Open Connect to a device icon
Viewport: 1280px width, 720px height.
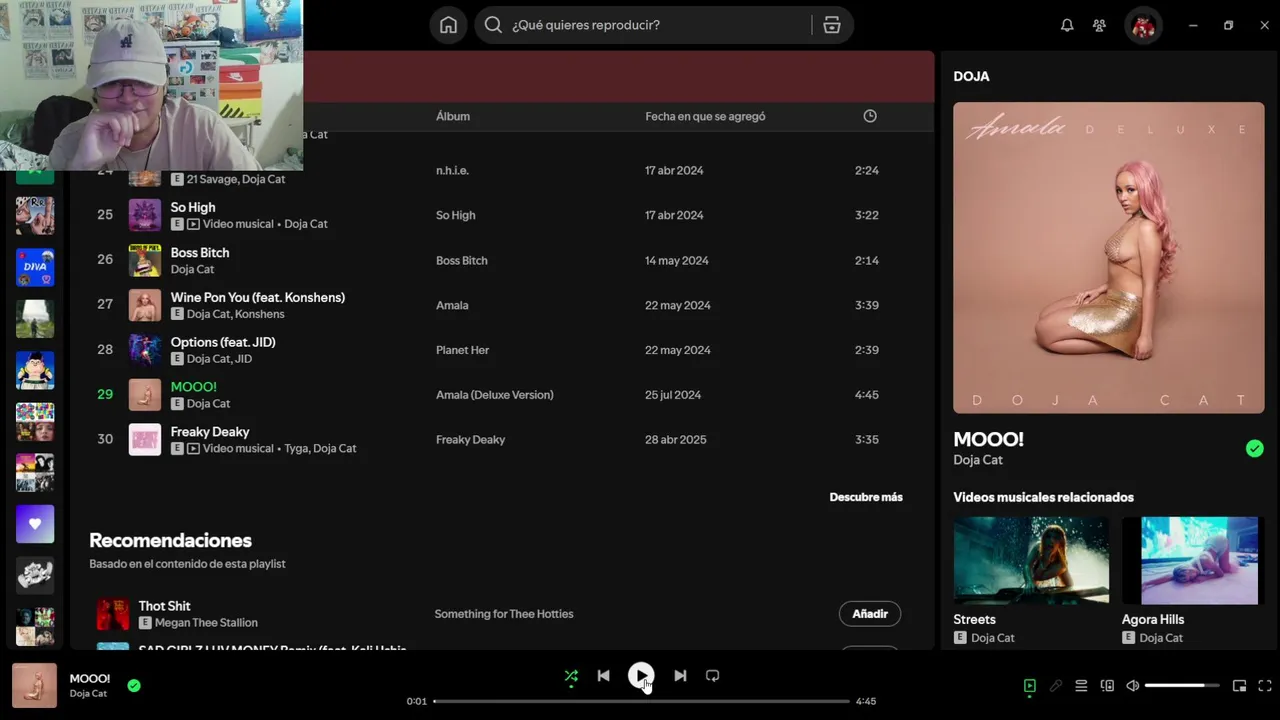(x=1107, y=686)
